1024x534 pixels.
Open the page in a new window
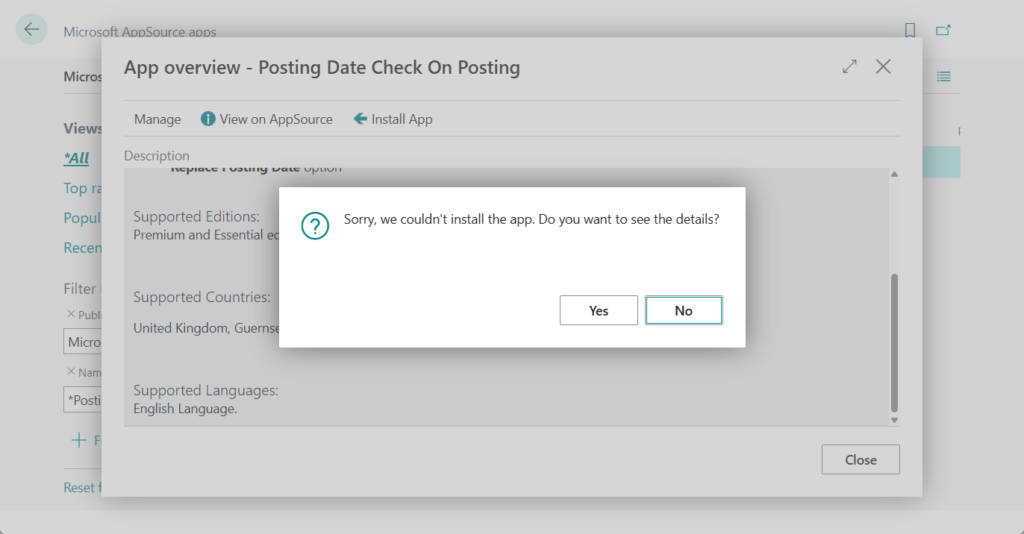[x=943, y=31]
